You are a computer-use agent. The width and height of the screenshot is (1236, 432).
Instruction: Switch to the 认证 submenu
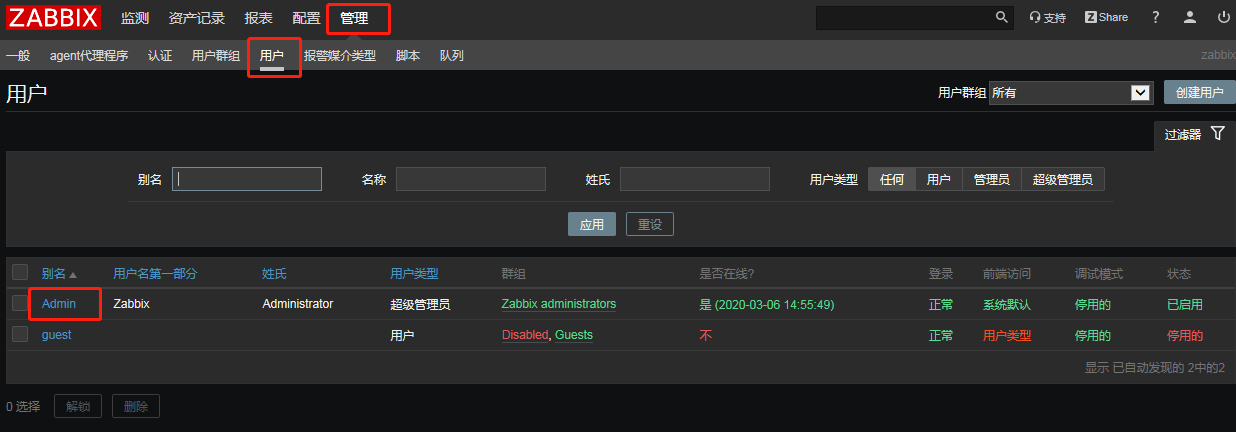coord(160,56)
